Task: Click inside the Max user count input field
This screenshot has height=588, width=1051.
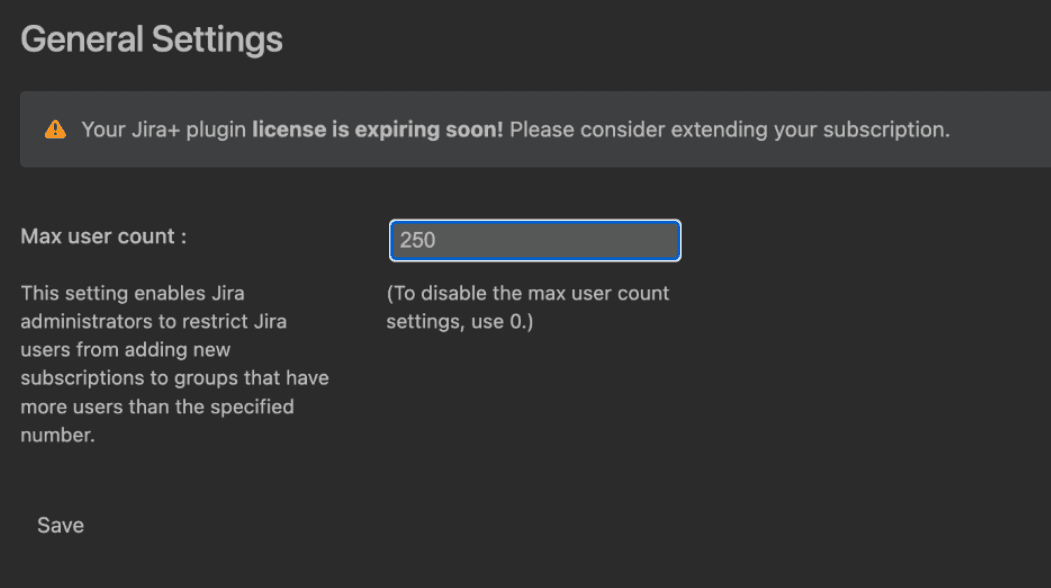Action: pos(534,240)
